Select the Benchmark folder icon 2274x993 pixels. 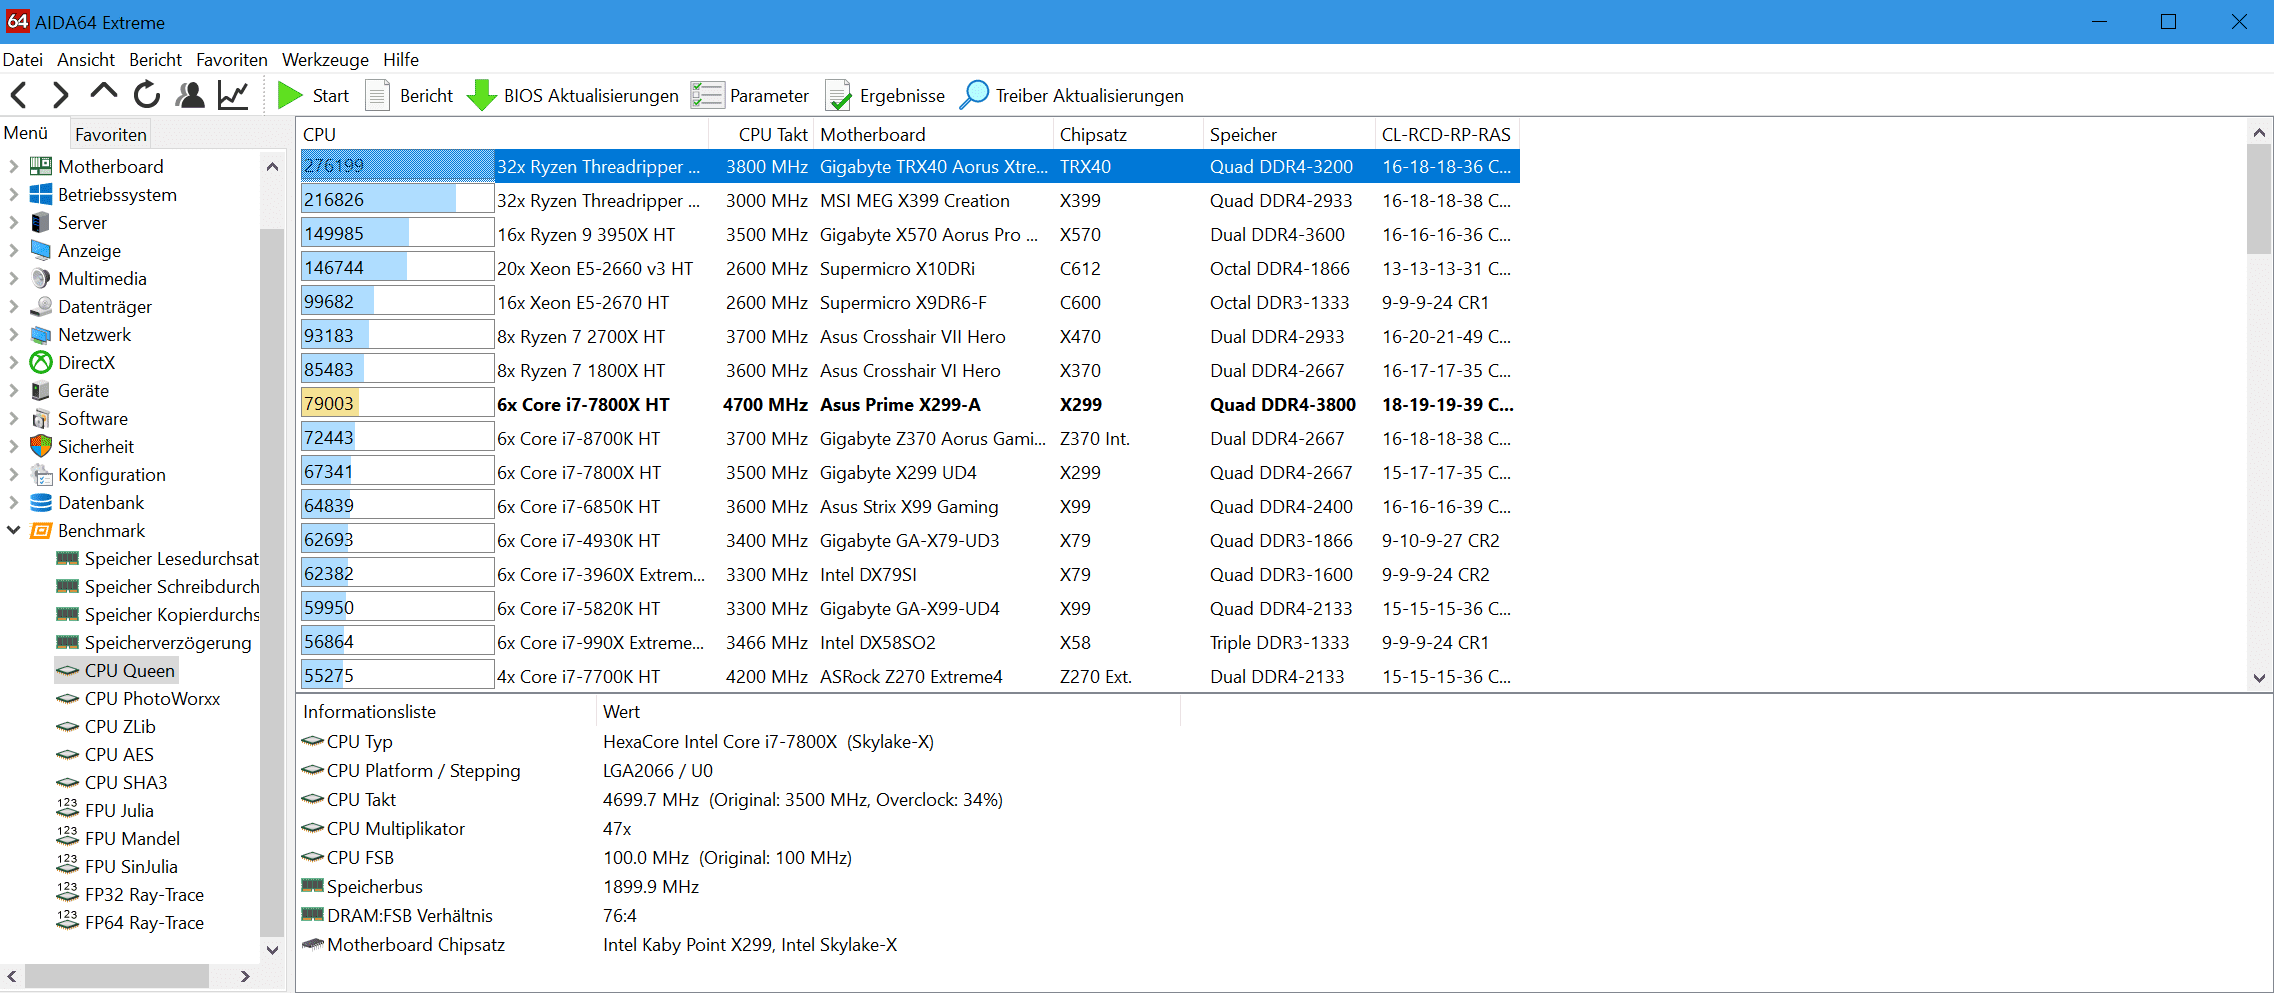(41, 530)
